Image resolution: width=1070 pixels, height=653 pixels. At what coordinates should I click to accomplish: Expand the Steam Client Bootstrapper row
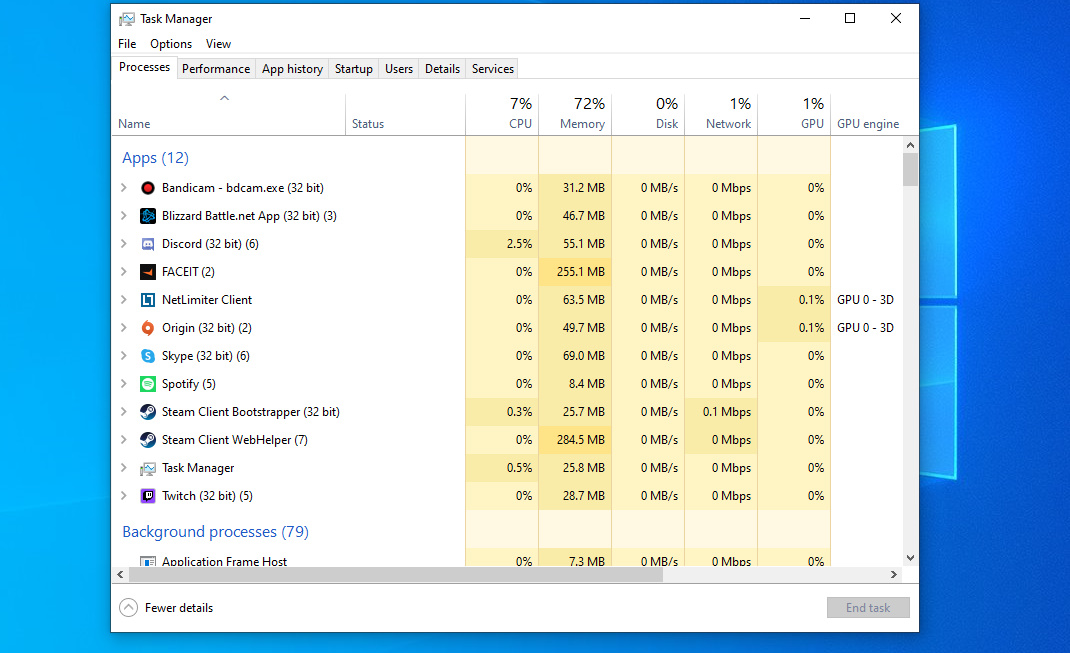(x=124, y=411)
